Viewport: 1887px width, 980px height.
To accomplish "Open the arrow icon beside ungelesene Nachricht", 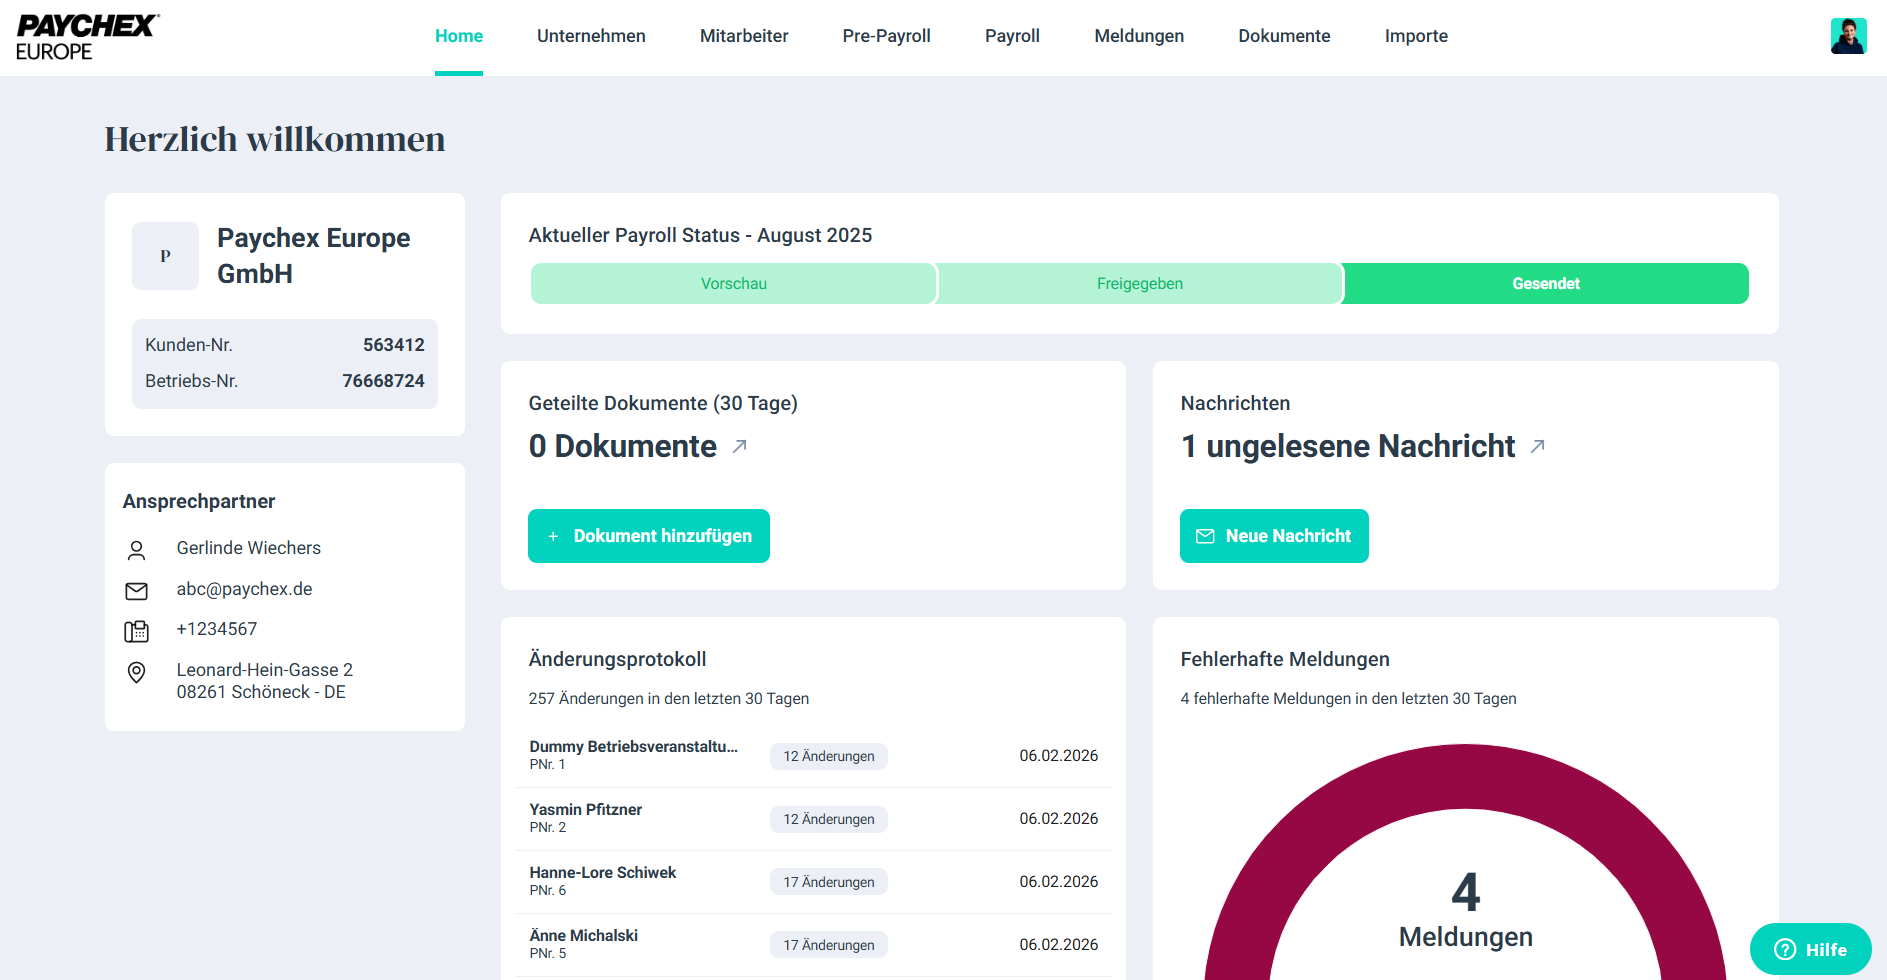I will click(x=1538, y=446).
